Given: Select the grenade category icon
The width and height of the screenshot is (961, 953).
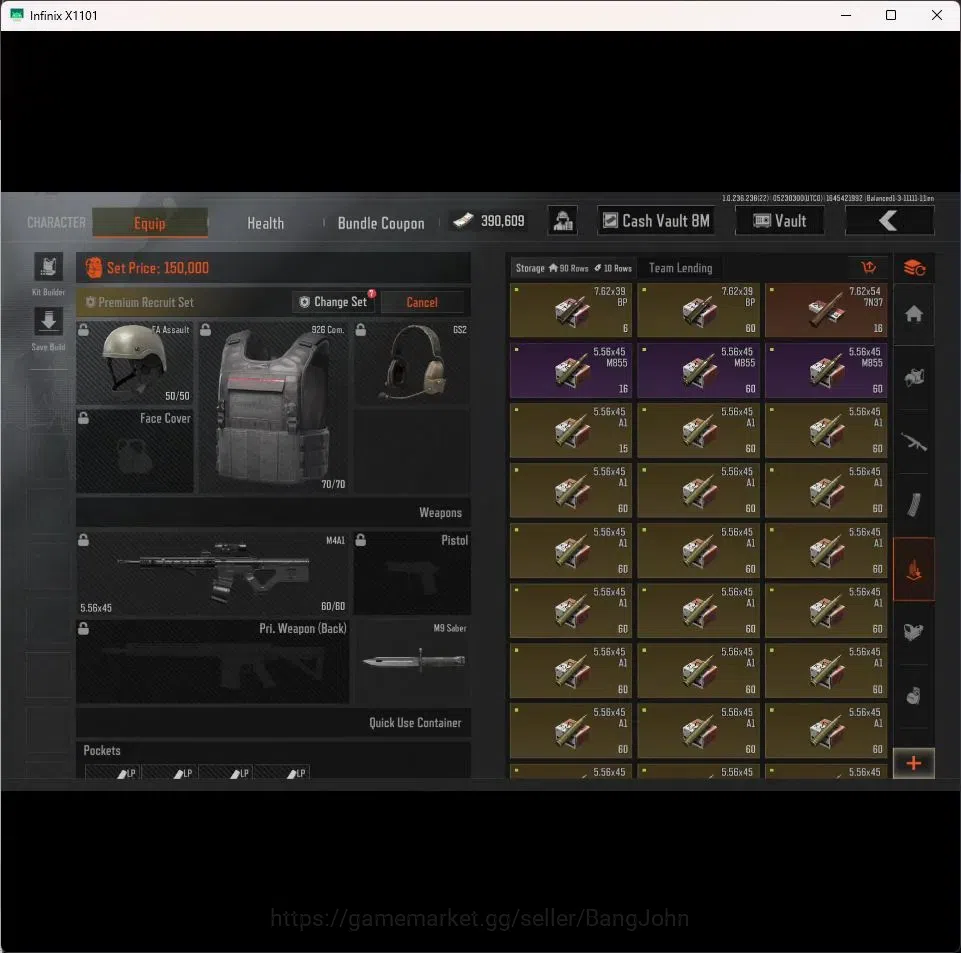Looking at the screenshot, I should (914, 696).
